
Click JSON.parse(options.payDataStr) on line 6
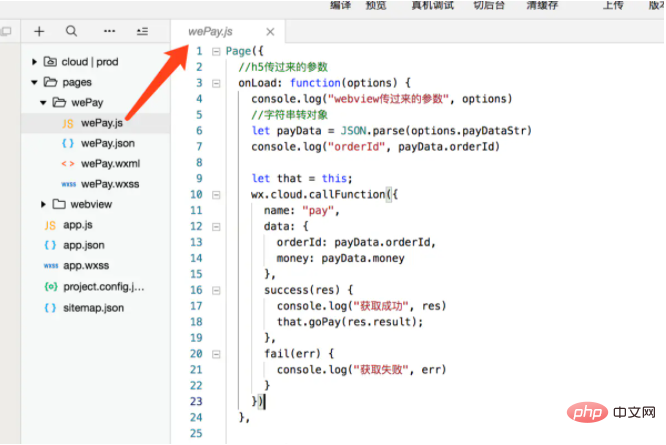click(436, 131)
